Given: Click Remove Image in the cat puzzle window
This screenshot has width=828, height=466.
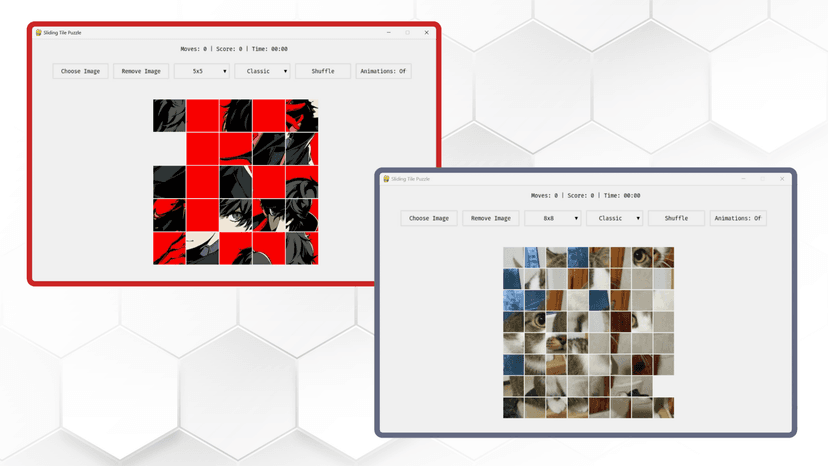Looking at the screenshot, I should click(x=491, y=218).
